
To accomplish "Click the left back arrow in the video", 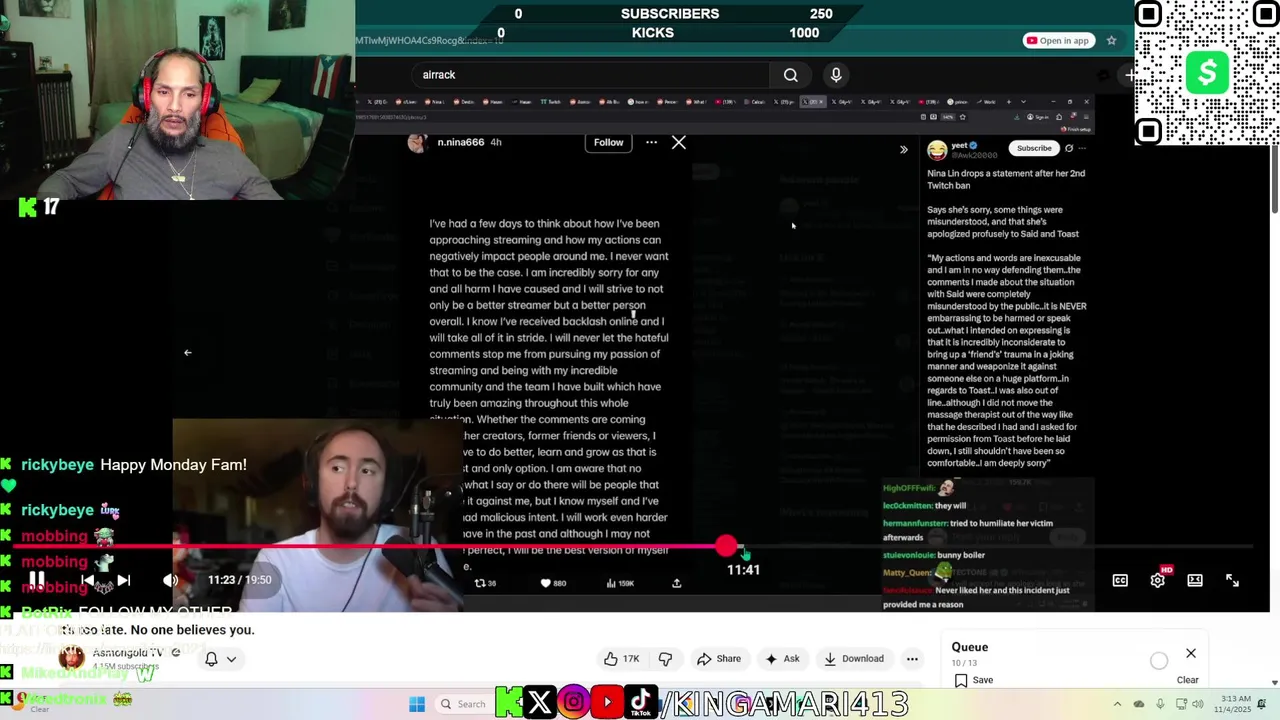I will [x=187, y=352].
